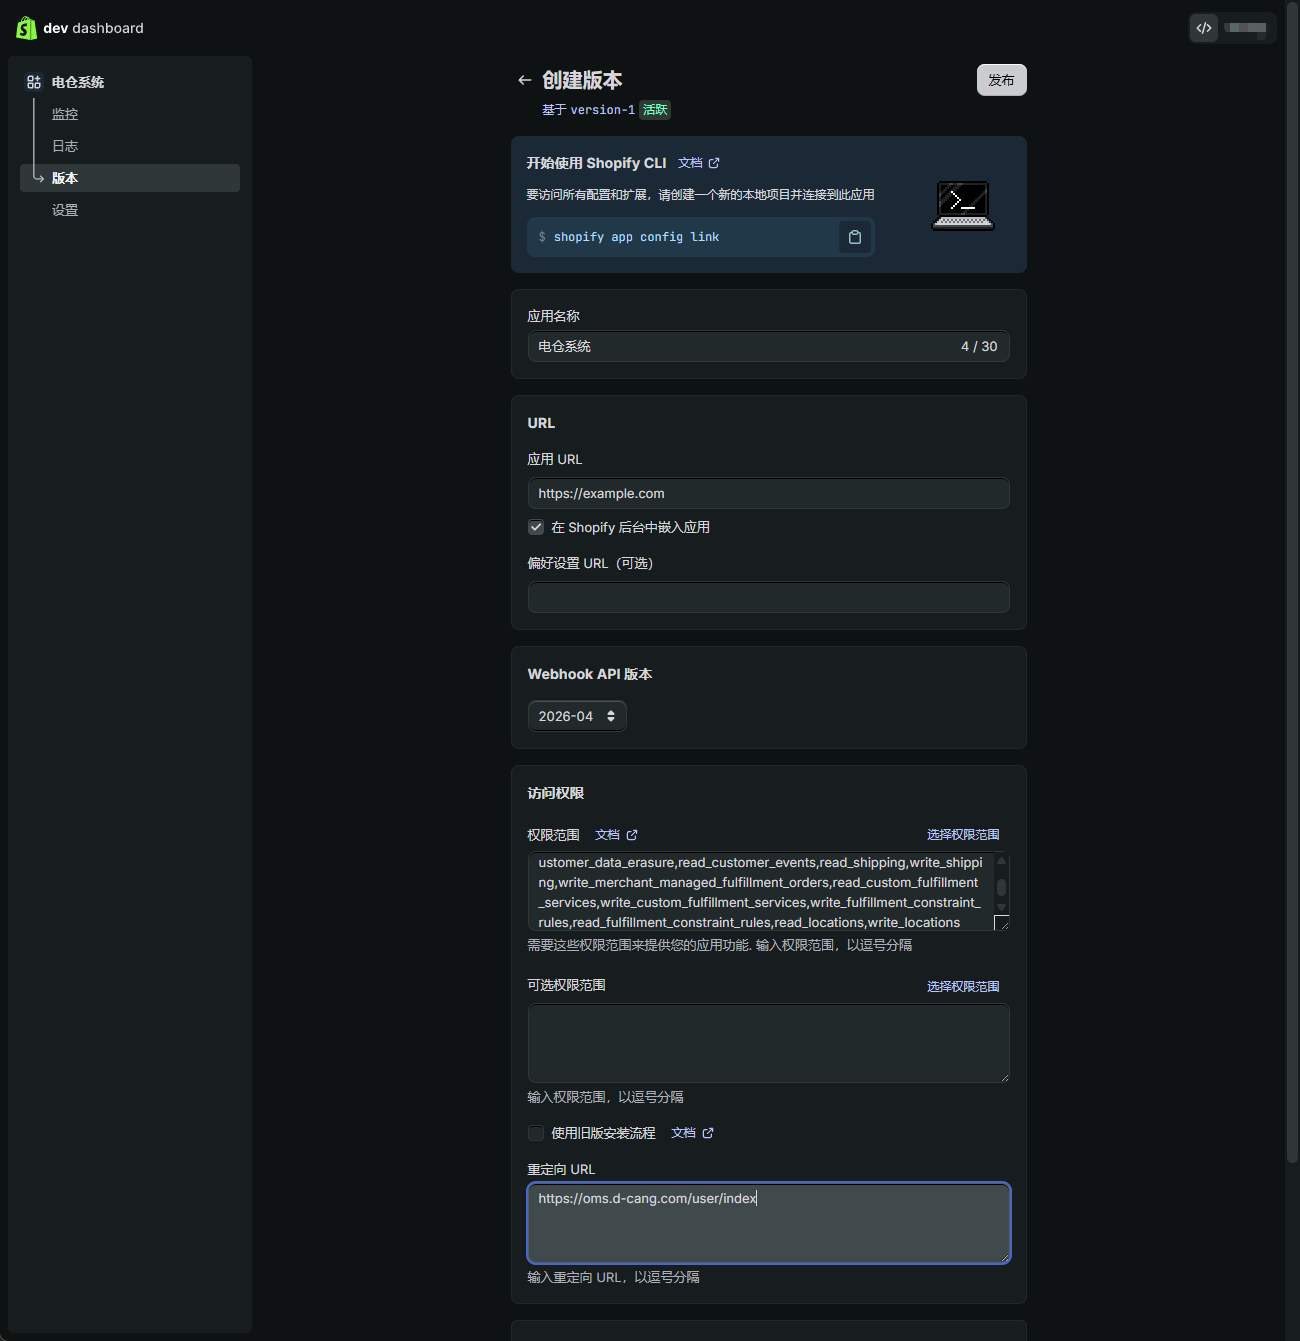Toggle 在 Shopify 后台中嵌入应用 checkbox

[536, 527]
